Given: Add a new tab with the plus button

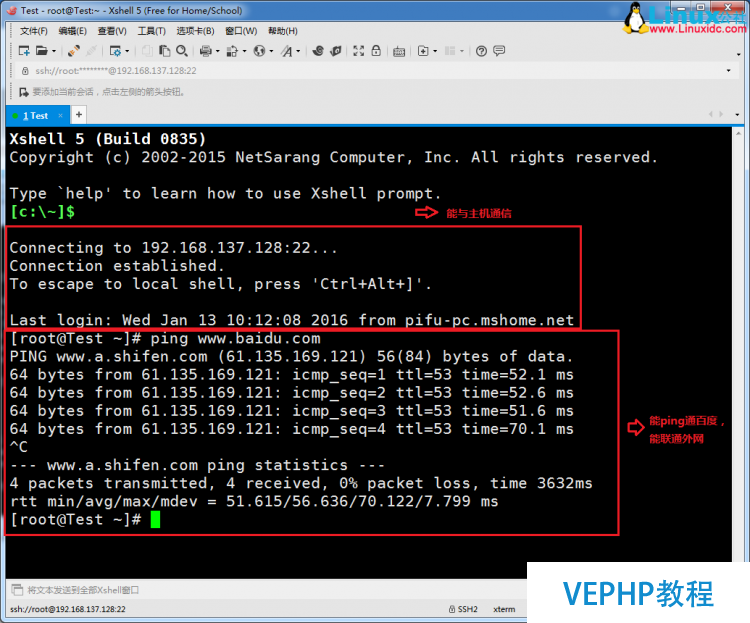Looking at the screenshot, I should pyautogui.click(x=79, y=114).
